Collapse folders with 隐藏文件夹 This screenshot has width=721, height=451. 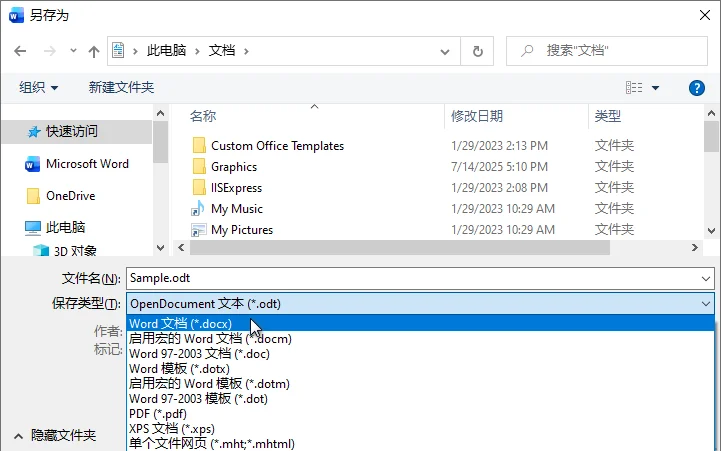(x=55, y=435)
